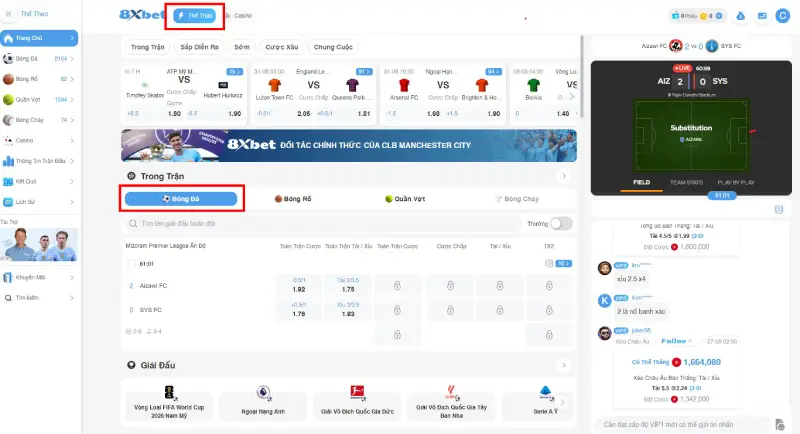The image size is (800, 434).
Task: Switch to the Quần Vợt live tab
Action: tap(405, 199)
